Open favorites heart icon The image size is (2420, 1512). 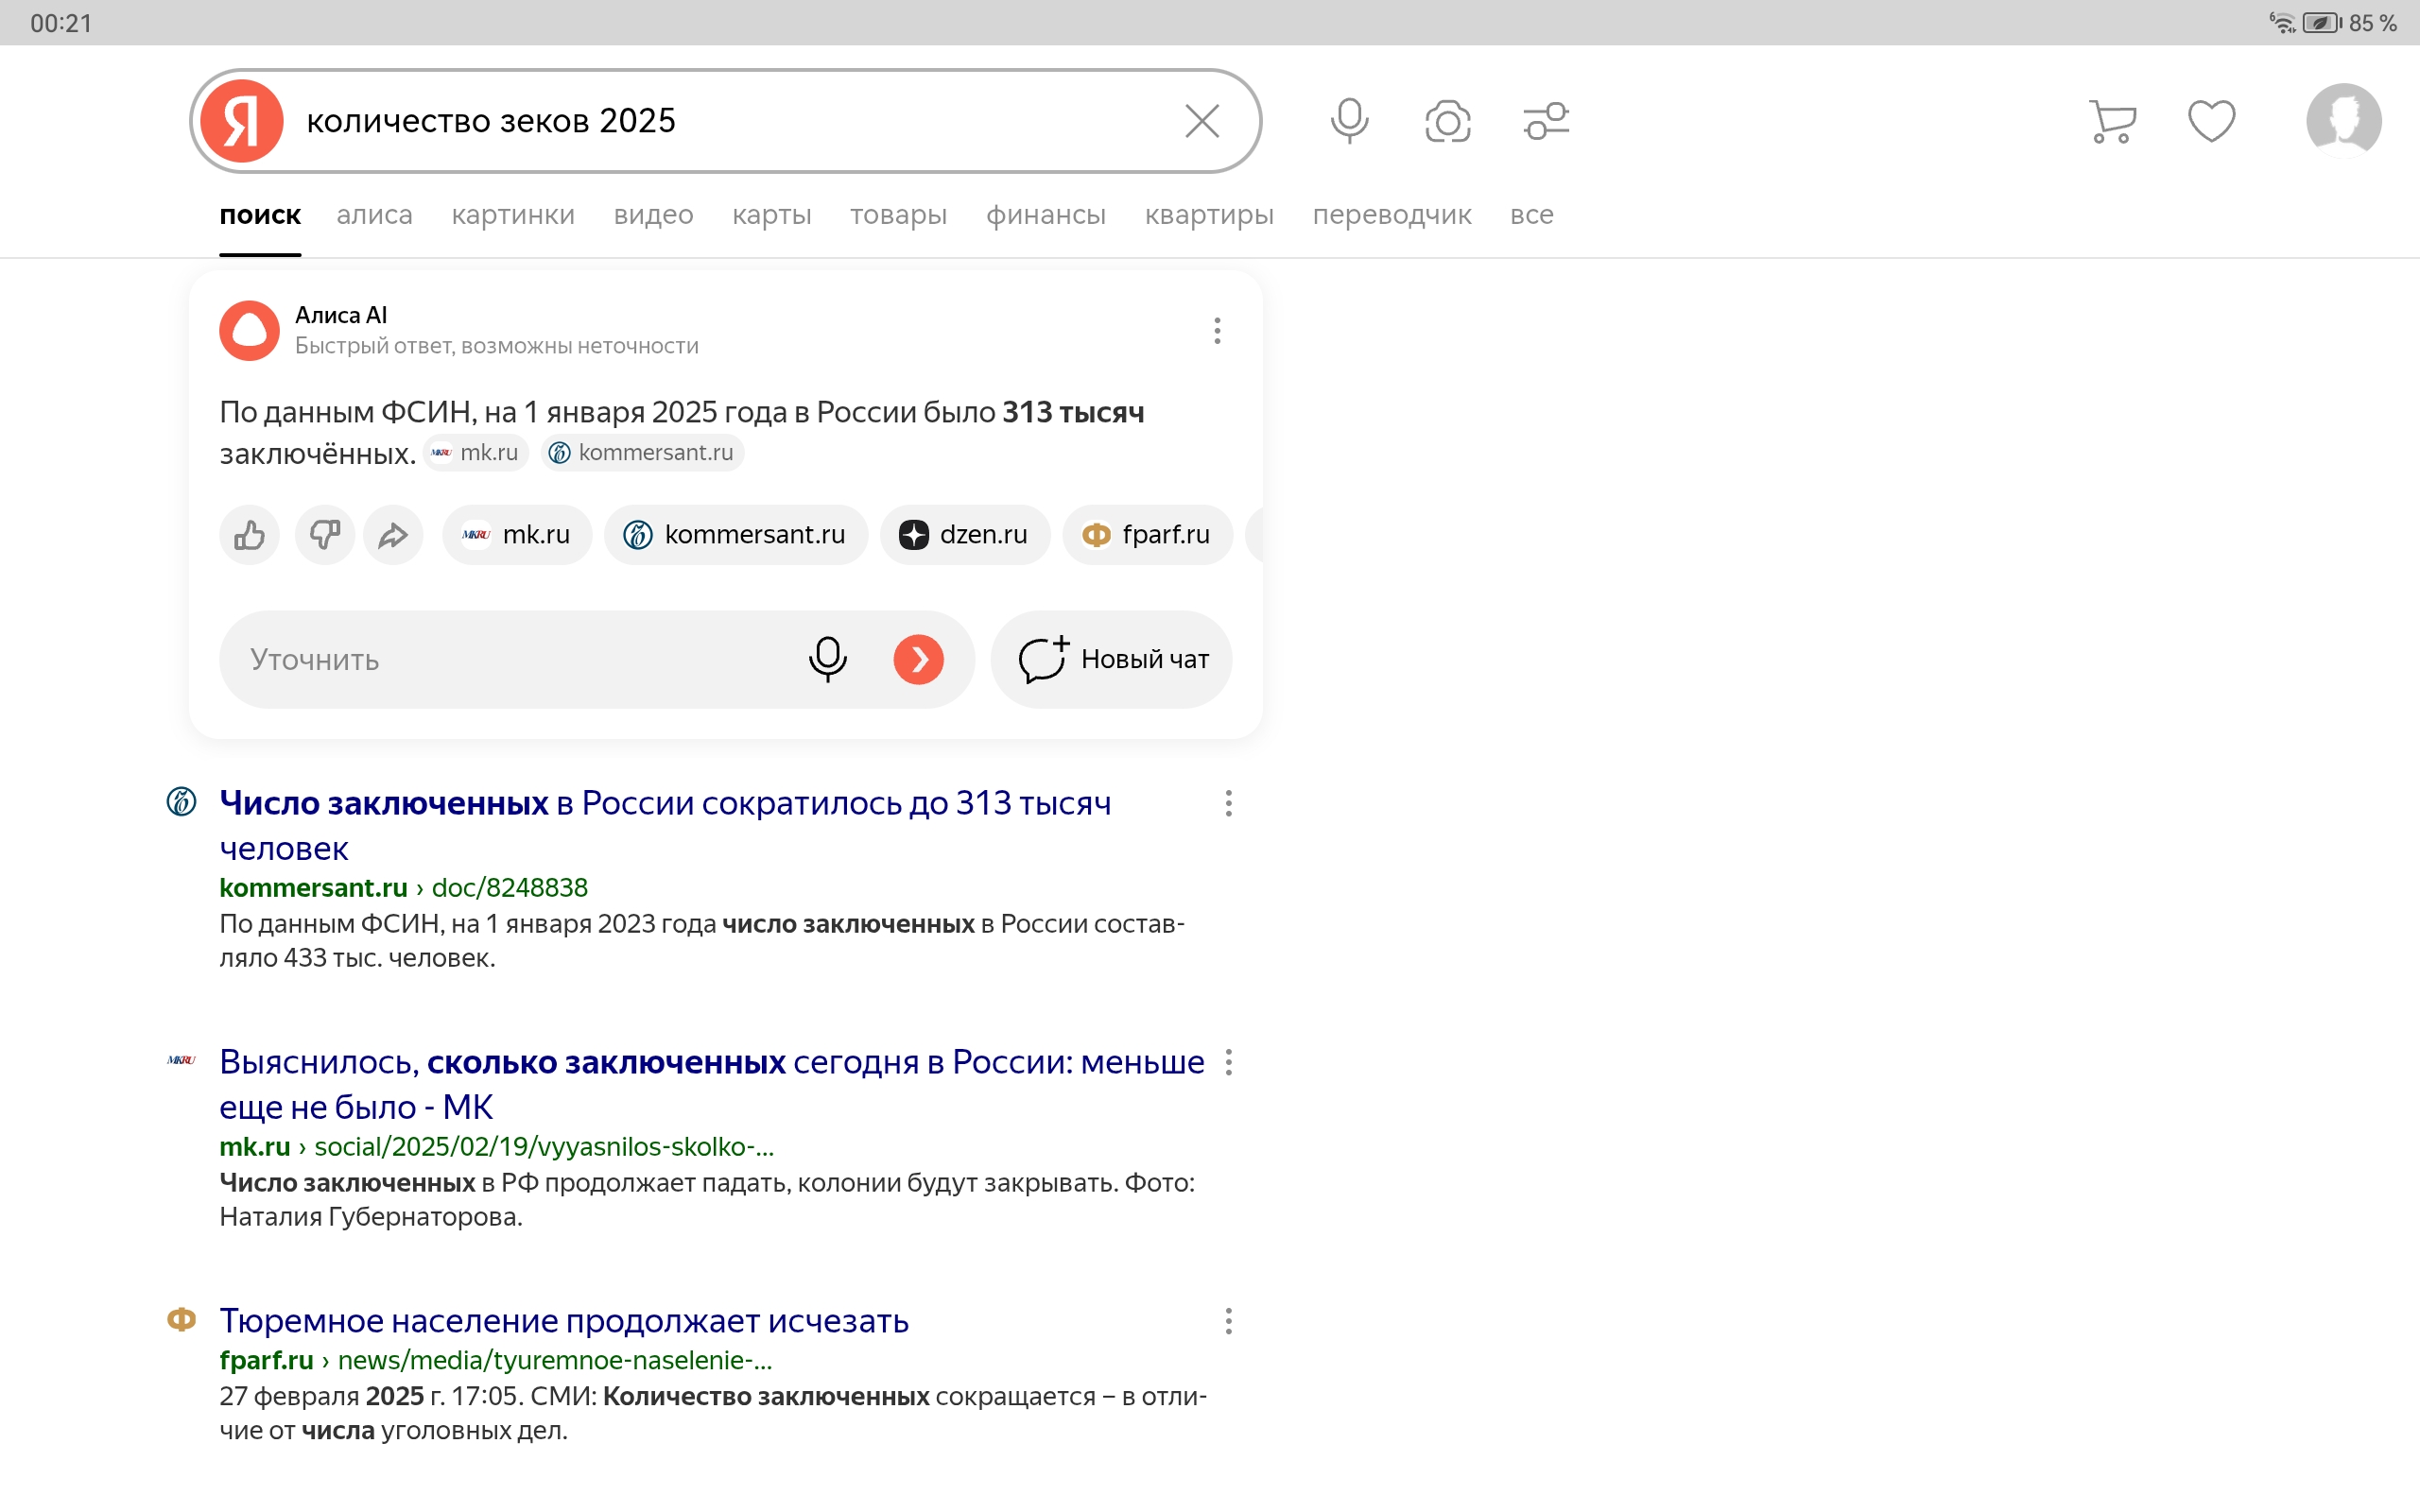click(x=2210, y=121)
